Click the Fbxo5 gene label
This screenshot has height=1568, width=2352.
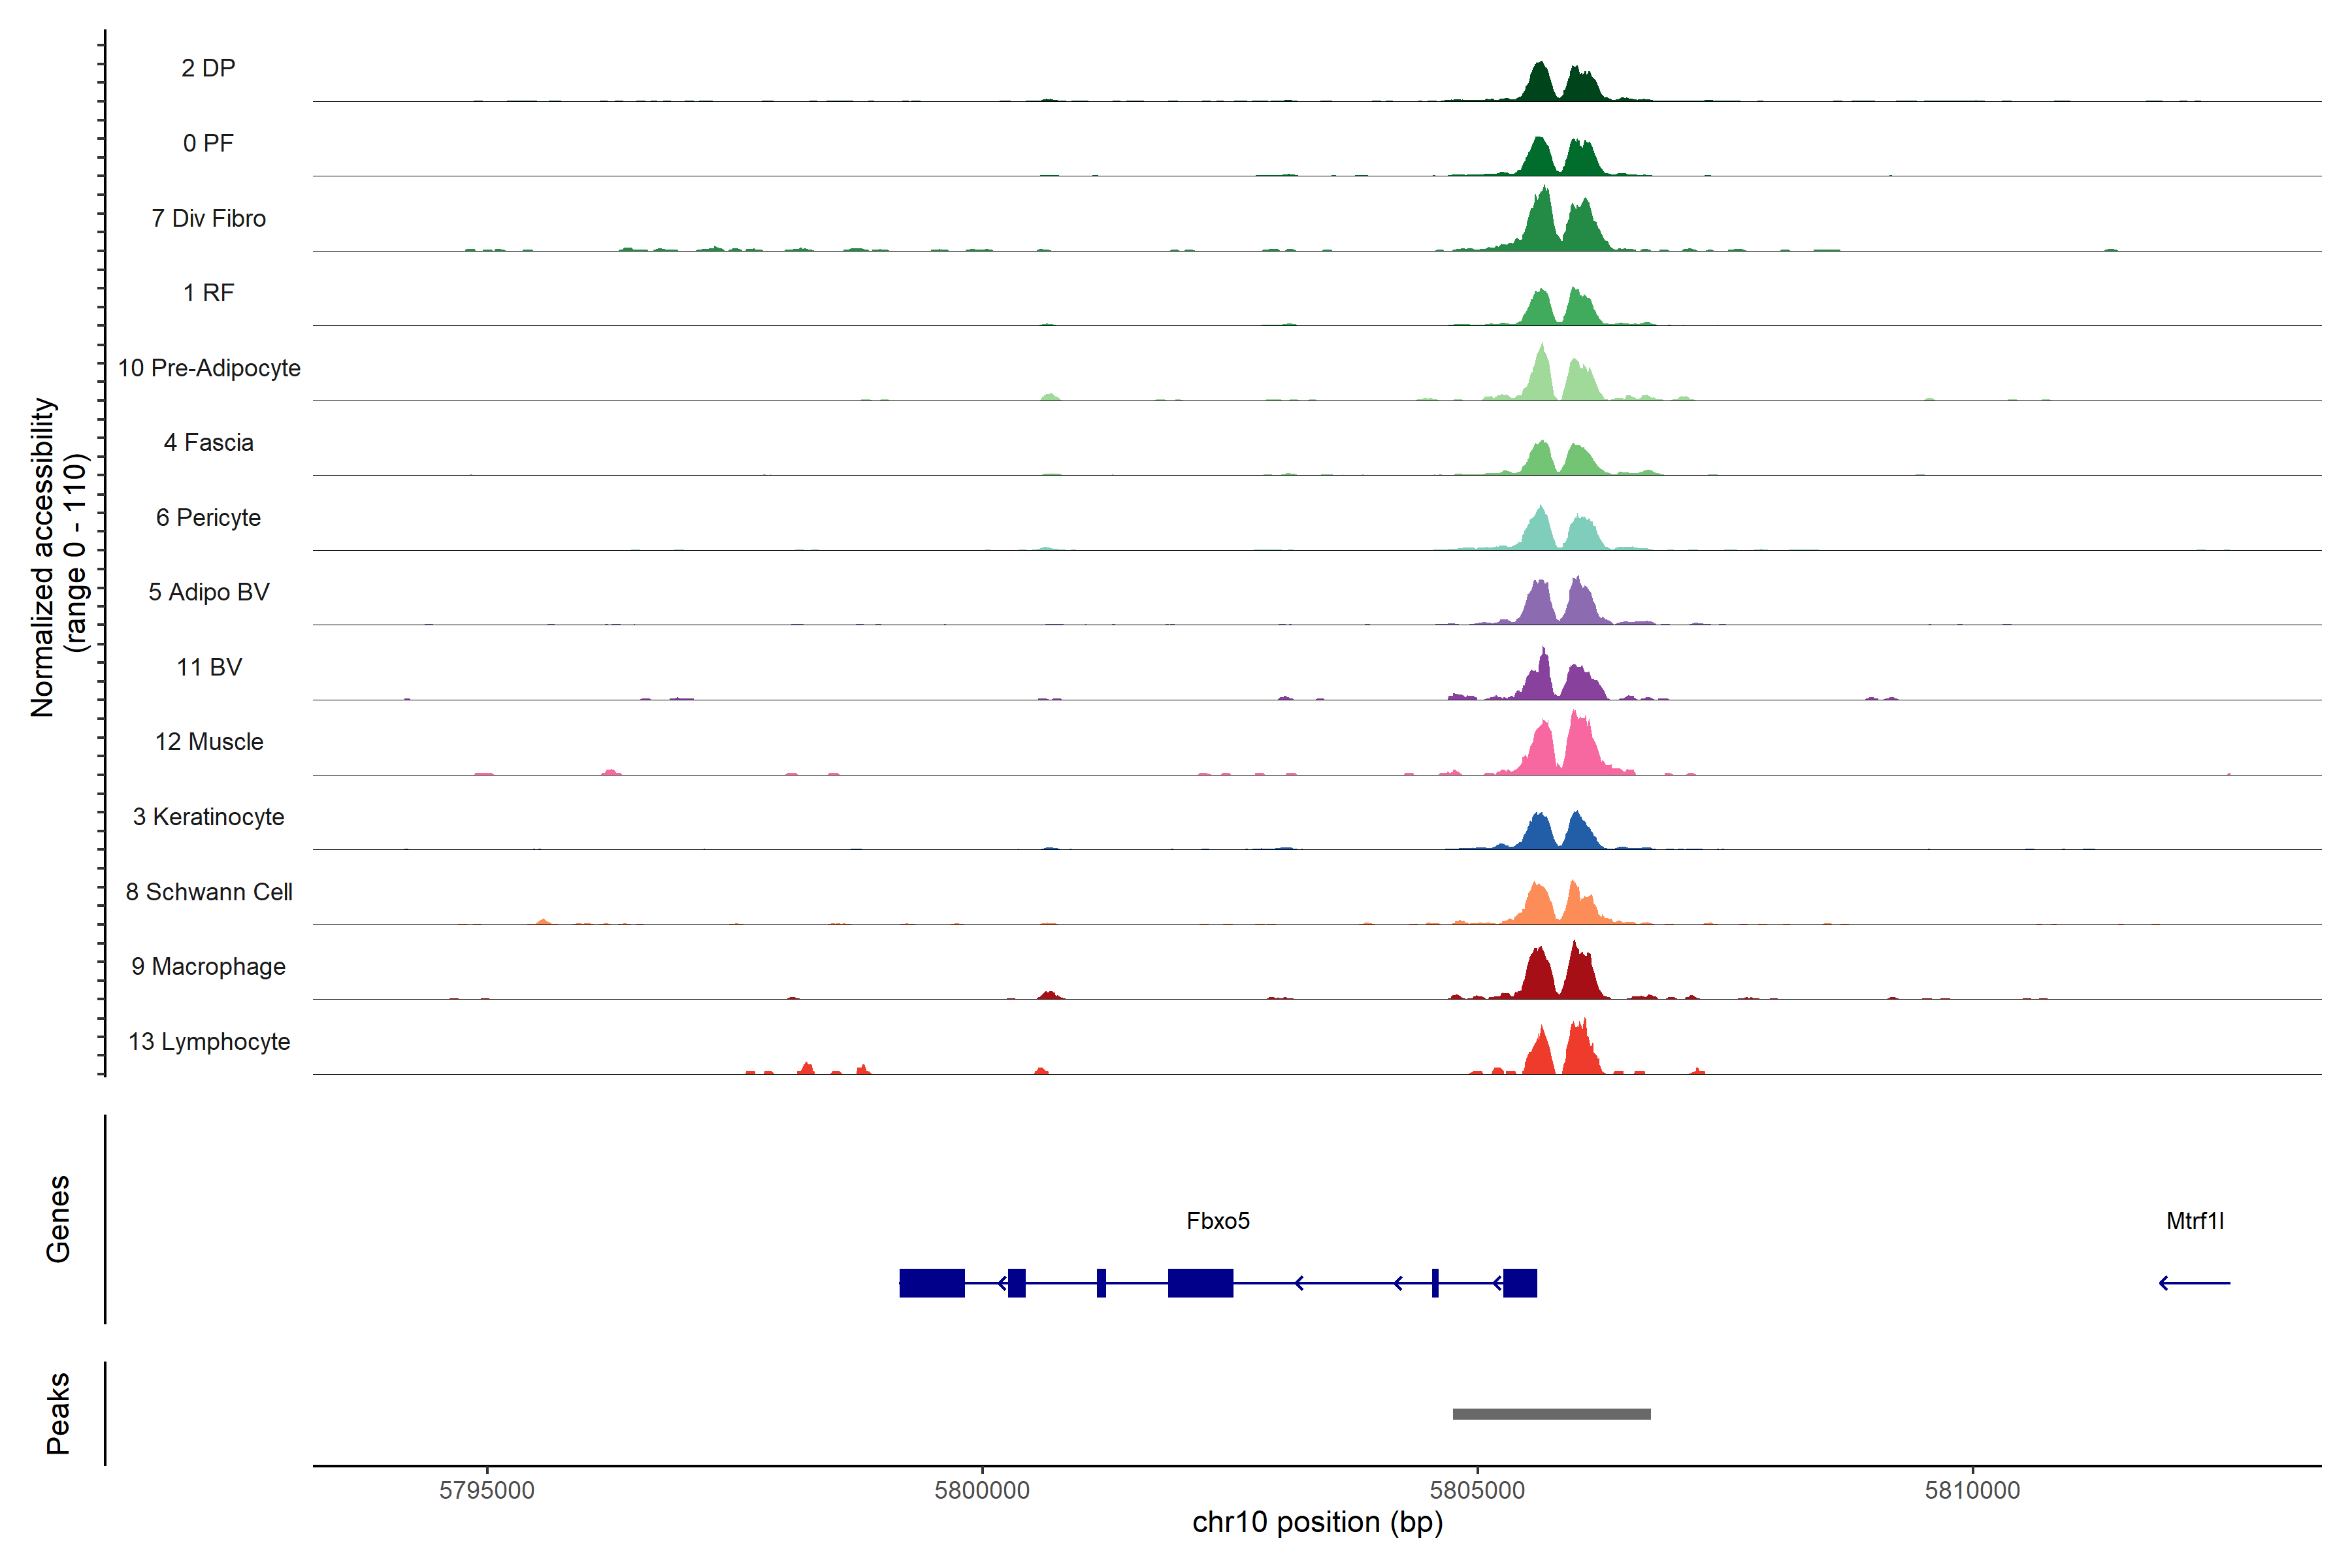(x=1217, y=1220)
